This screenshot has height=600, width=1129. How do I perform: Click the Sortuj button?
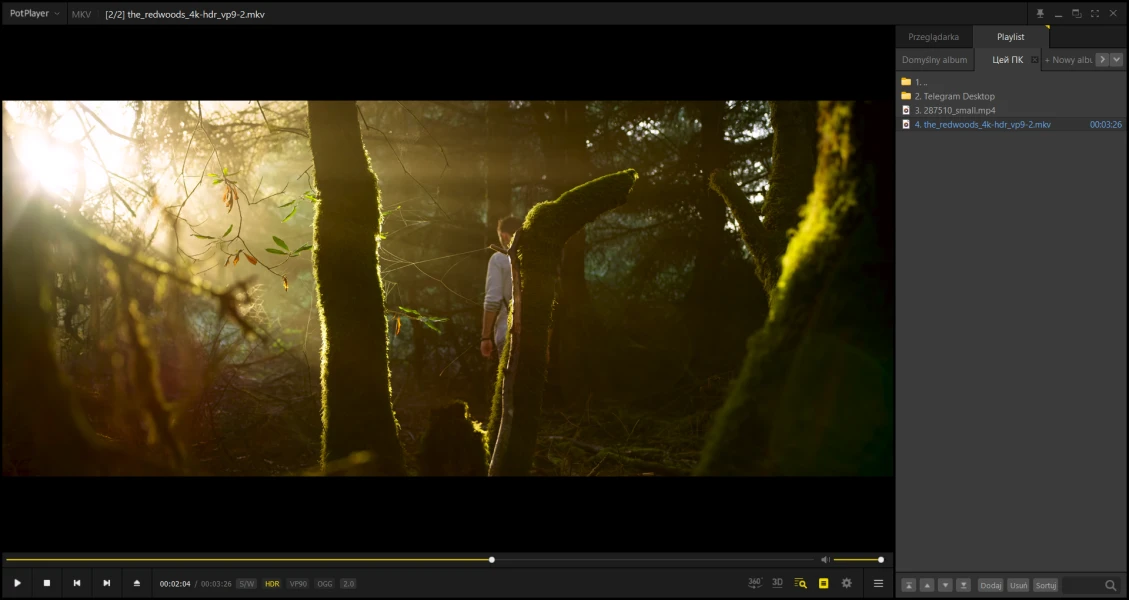[1045, 585]
